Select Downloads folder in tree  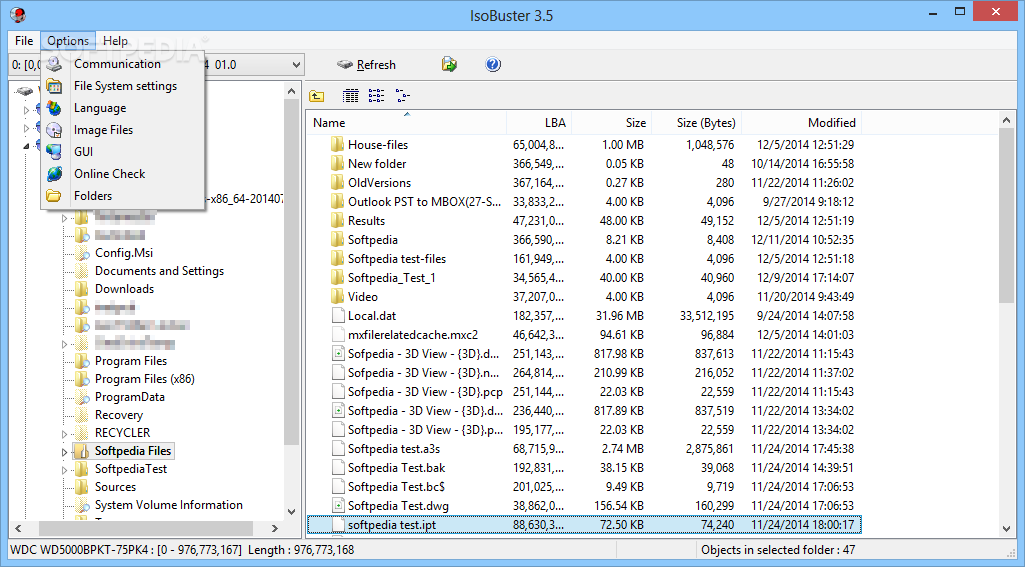(x=124, y=288)
